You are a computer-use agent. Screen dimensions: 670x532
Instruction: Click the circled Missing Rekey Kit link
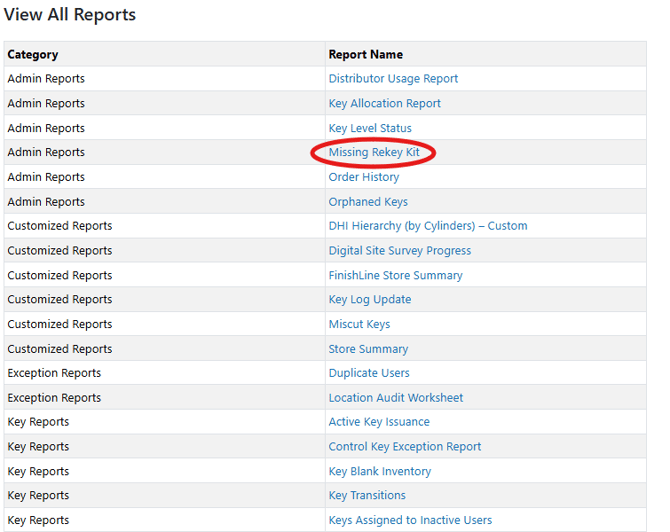tap(374, 153)
